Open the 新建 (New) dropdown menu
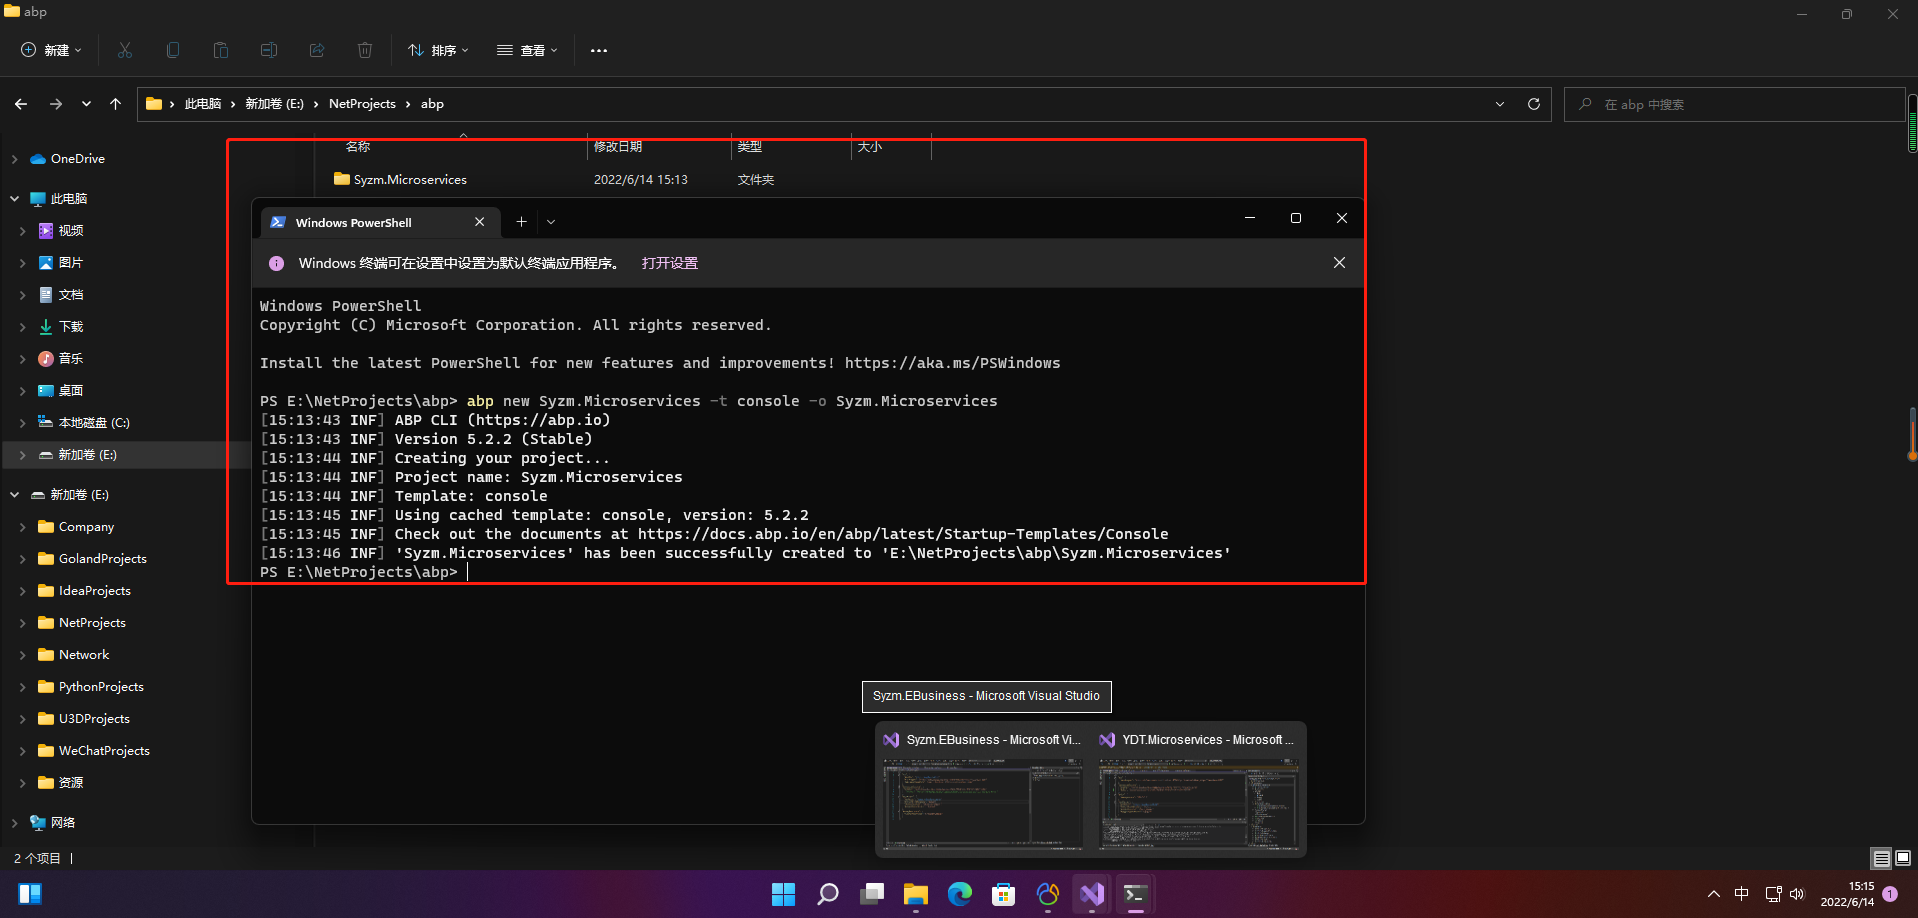 52,50
